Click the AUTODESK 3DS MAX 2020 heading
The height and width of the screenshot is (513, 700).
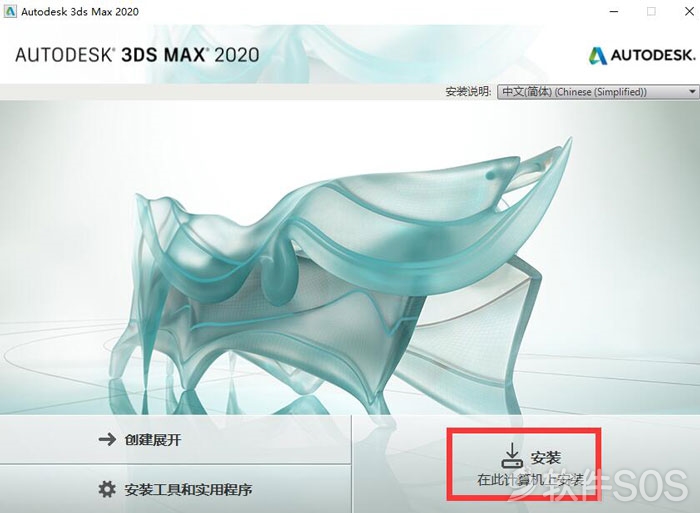(138, 55)
